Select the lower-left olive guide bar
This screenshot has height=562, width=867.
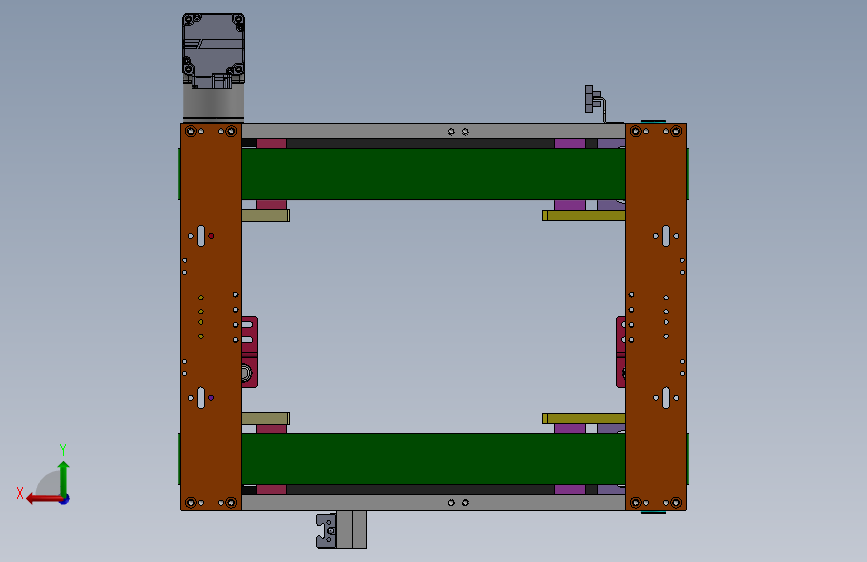265,418
